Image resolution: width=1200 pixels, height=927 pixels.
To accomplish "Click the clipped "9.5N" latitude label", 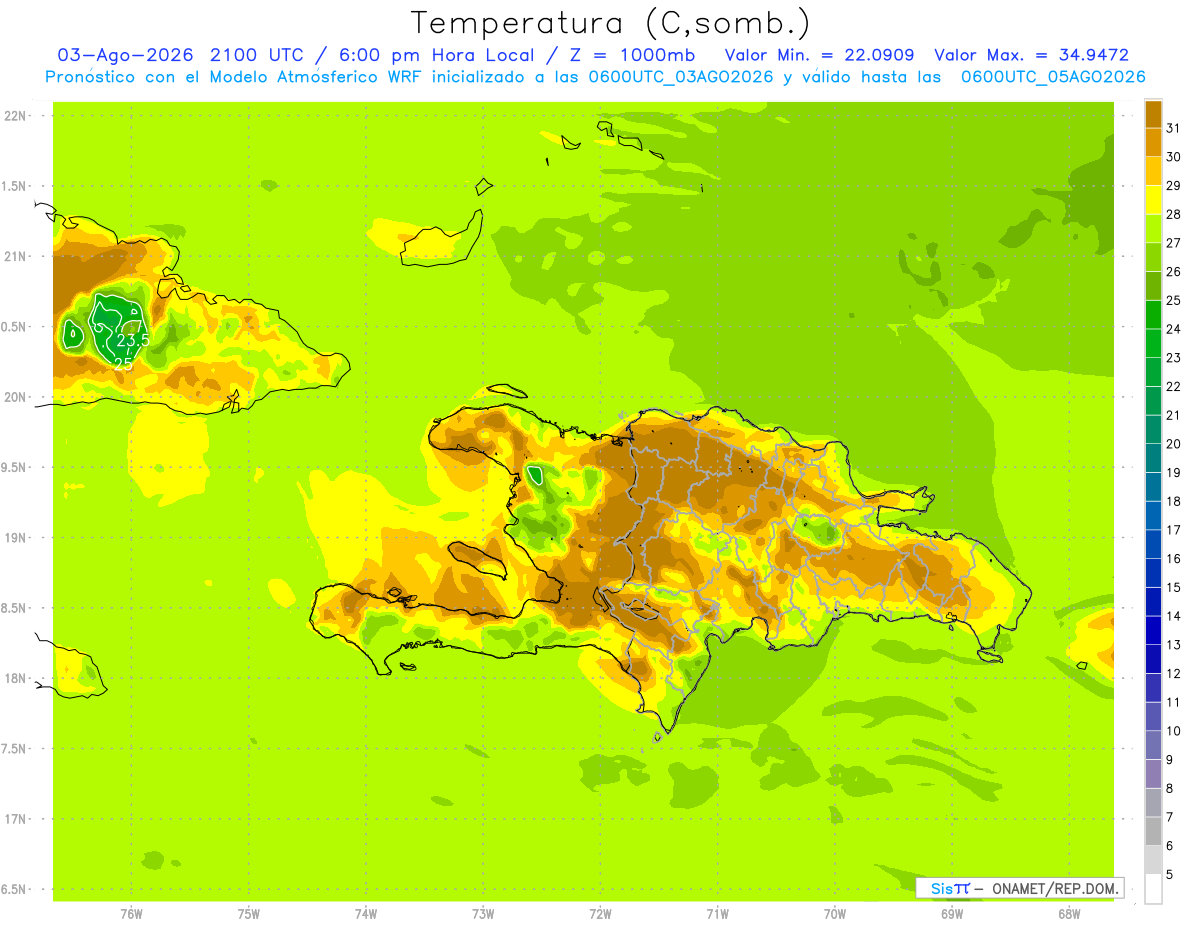I will 14,467.
